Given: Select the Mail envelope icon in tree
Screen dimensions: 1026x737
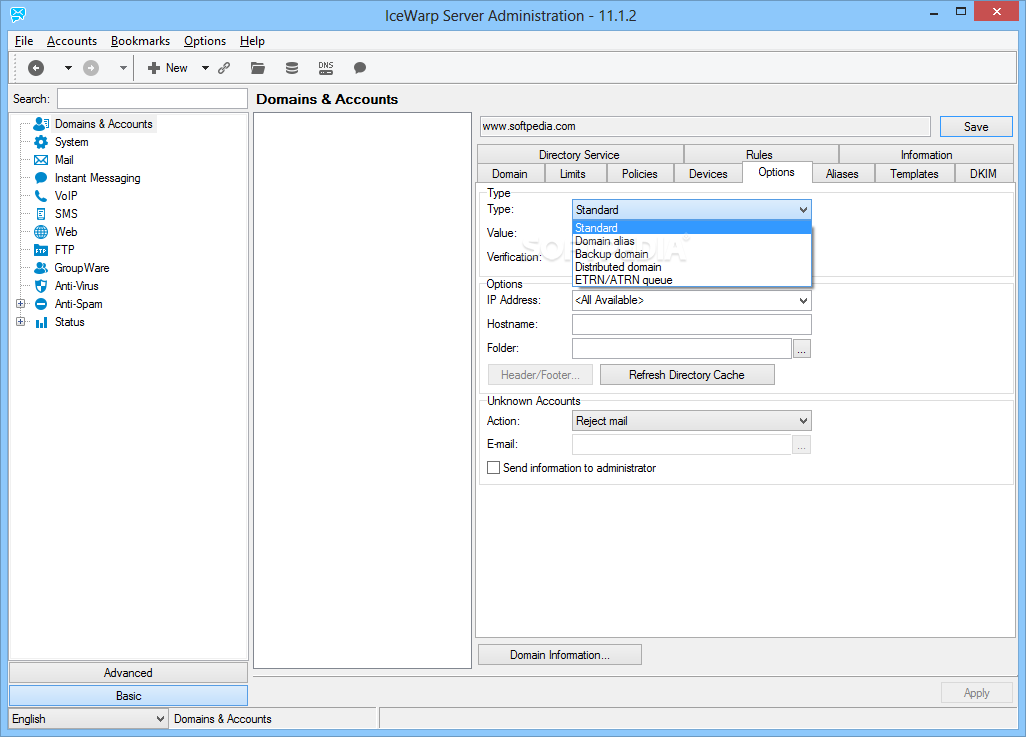Looking at the screenshot, I should pyautogui.click(x=41, y=160).
